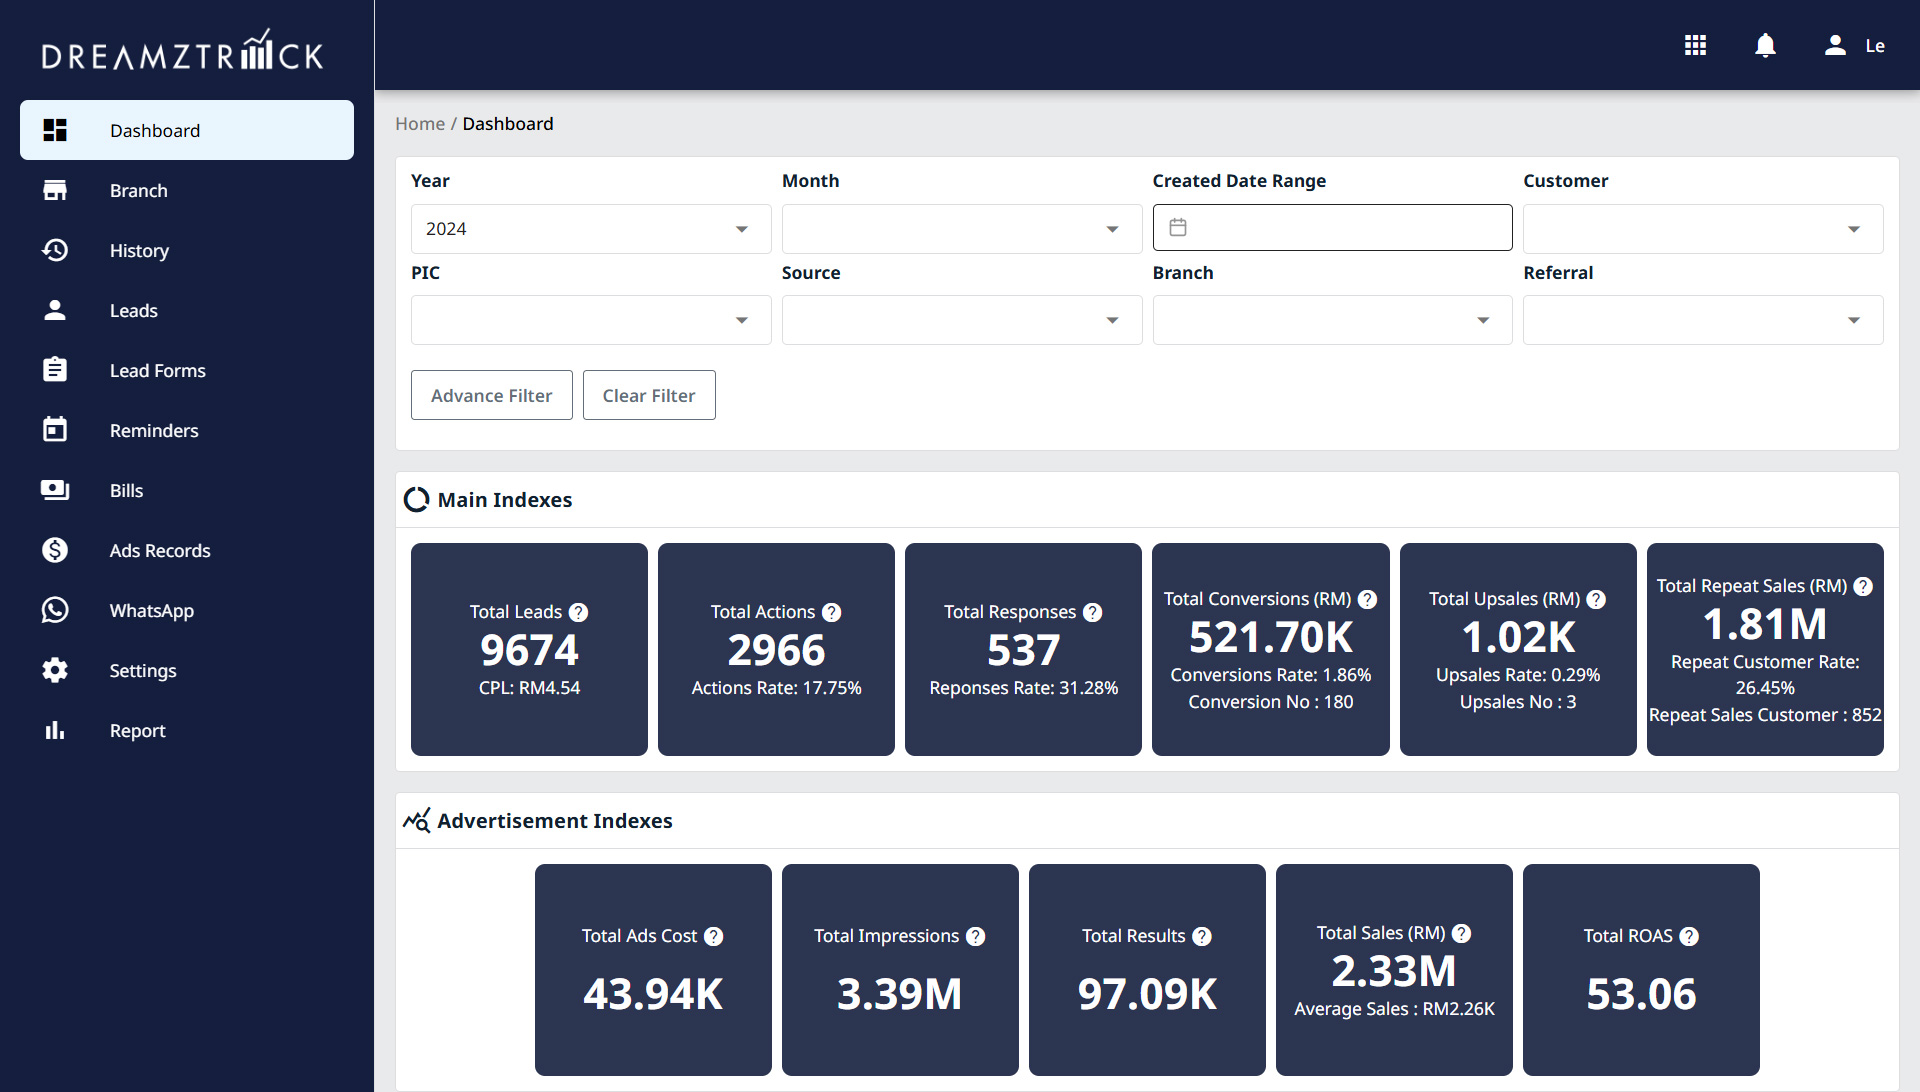Click help icon beside Total Impressions
The width and height of the screenshot is (1920, 1092).
975,936
